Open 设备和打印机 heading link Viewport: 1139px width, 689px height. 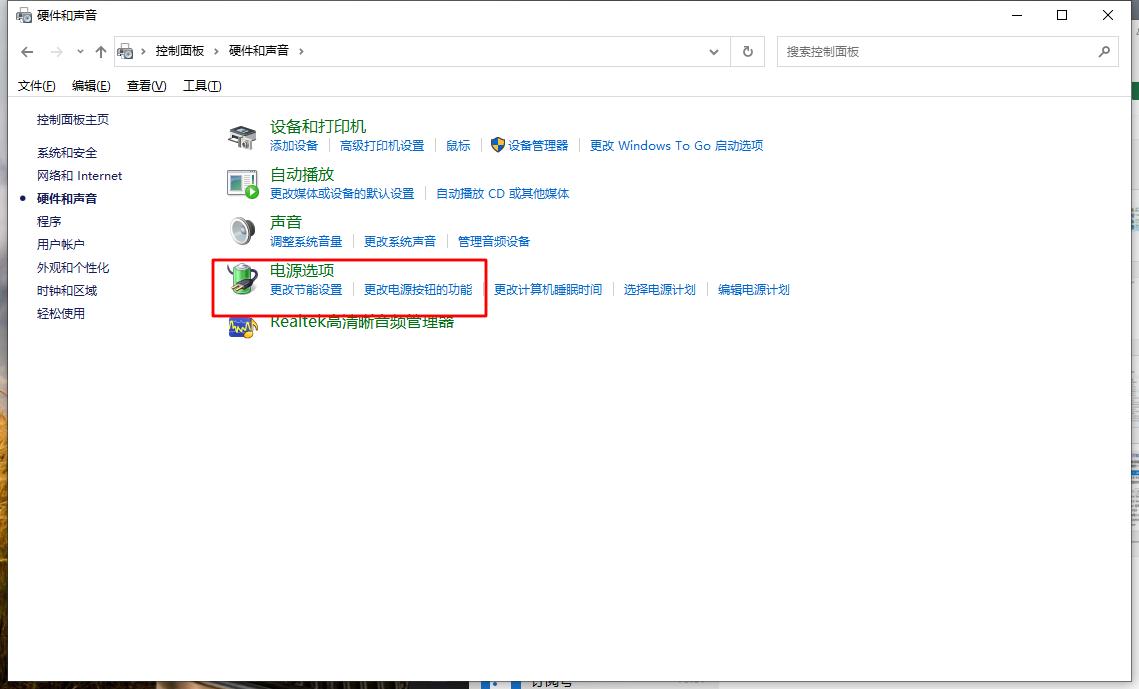[x=318, y=126]
